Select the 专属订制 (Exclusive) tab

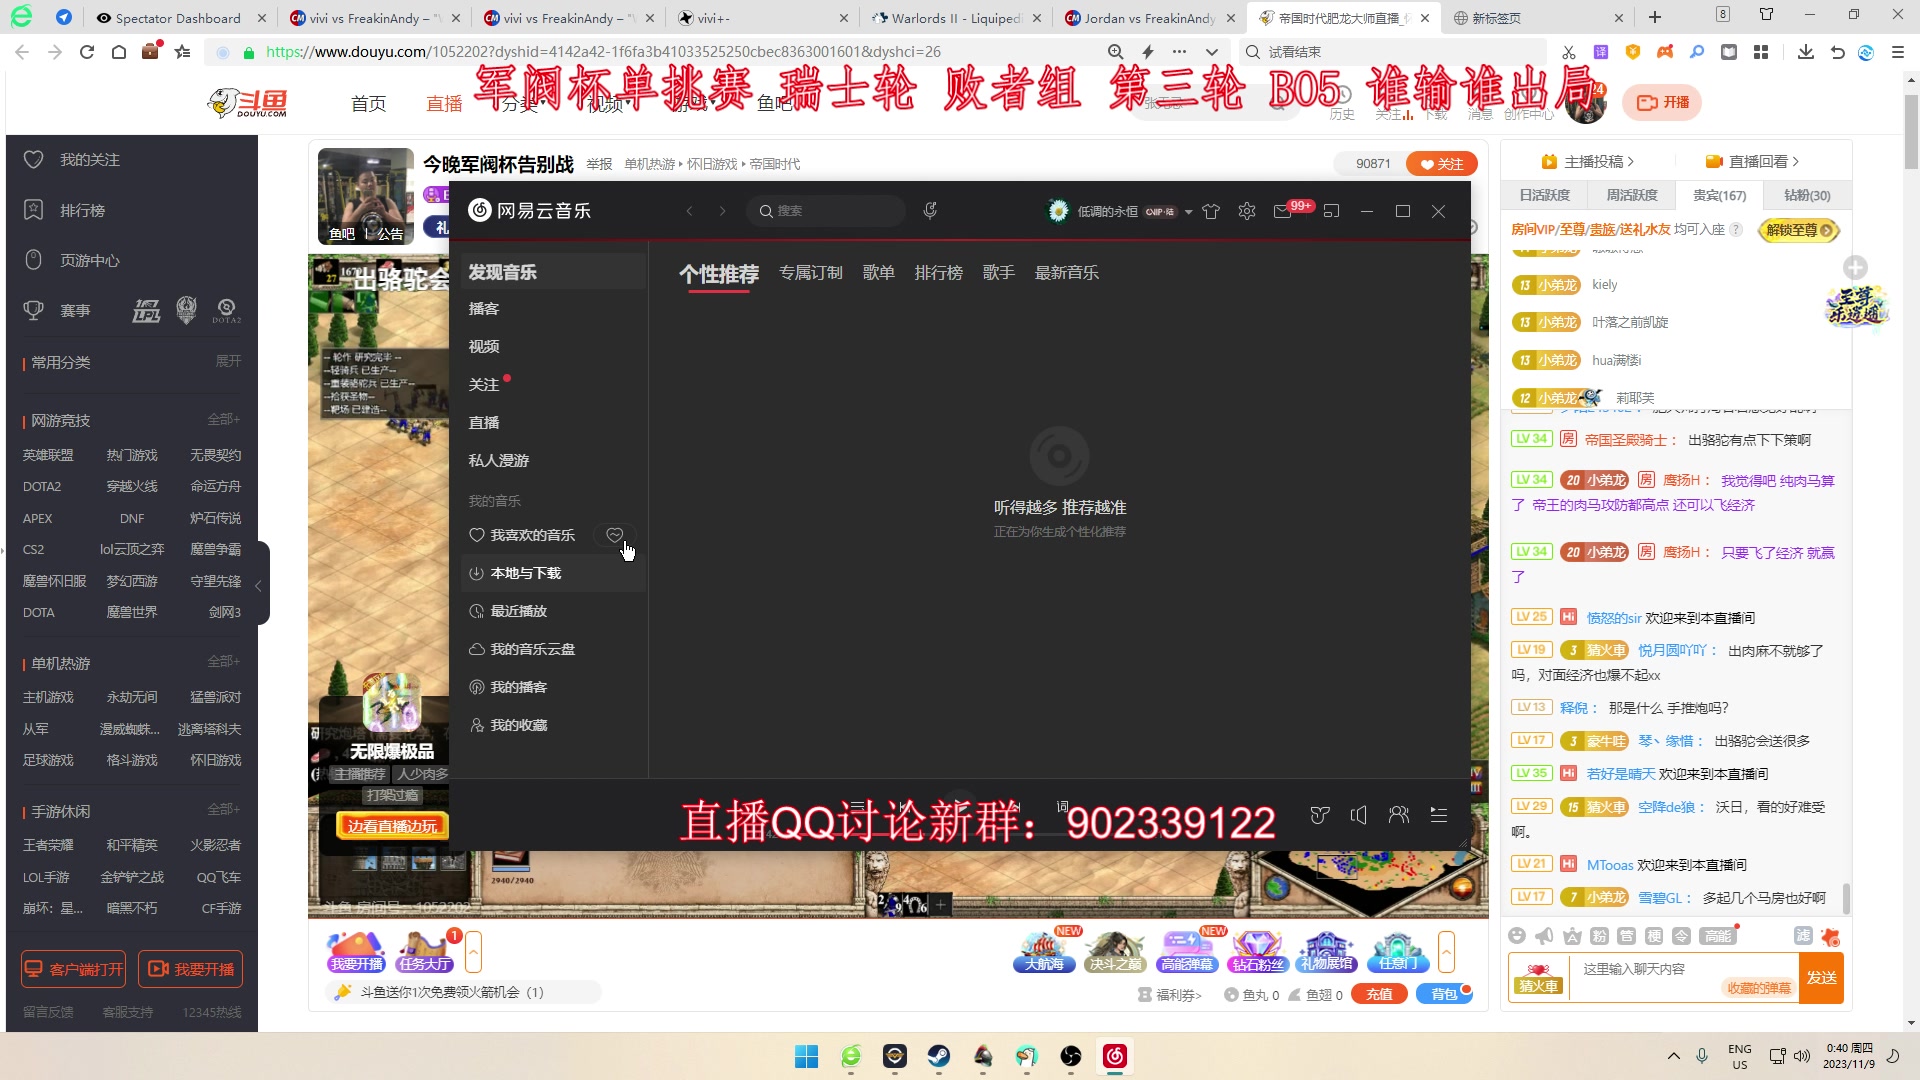810,272
